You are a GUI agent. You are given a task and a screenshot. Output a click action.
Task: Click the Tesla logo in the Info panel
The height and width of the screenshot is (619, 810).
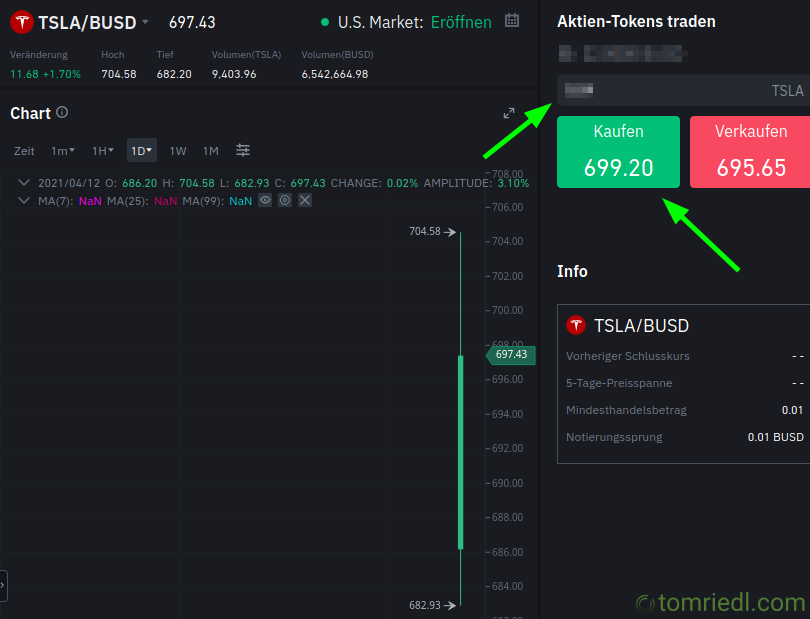coord(576,325)
